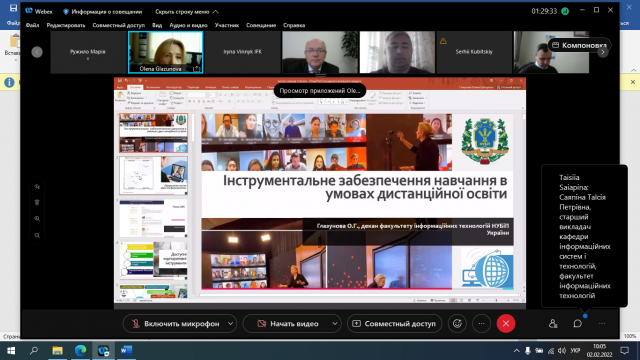The width and height of the screenshot is (640, 360).
Task: Open the video options dropdown arrow
Action: pyautogui.click(x=335, y=324)
